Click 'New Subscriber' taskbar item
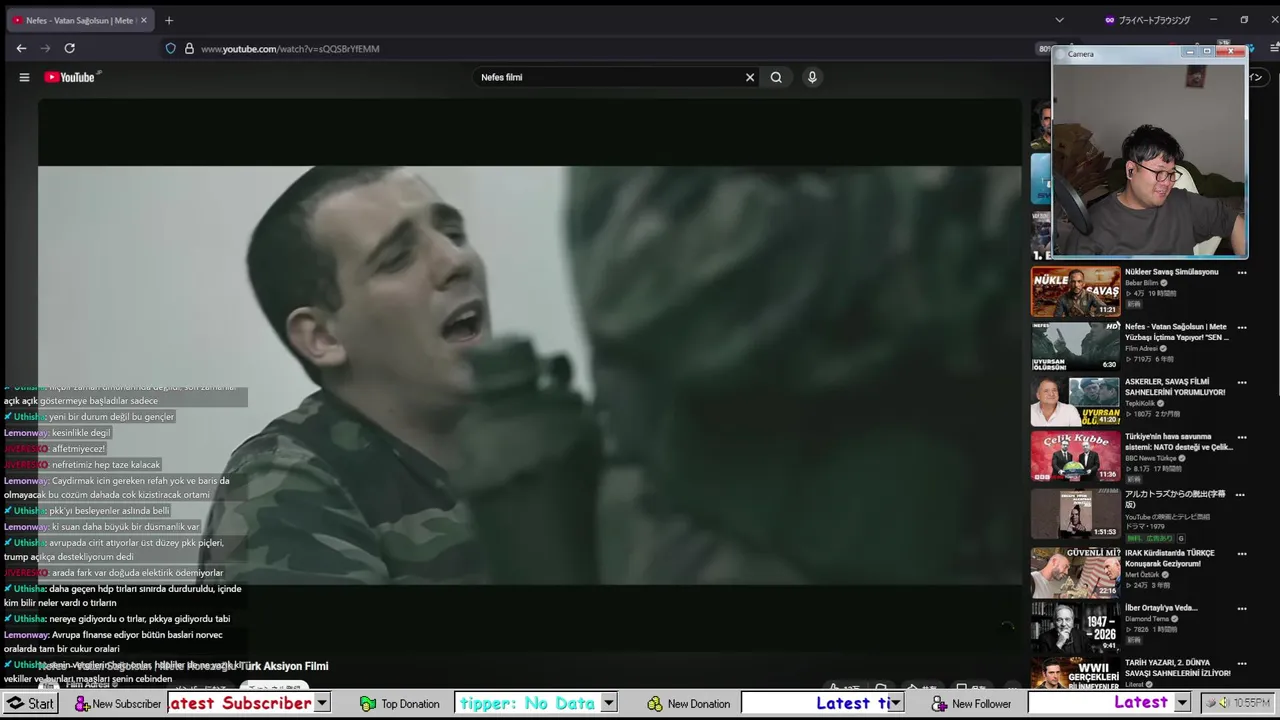 118,704
